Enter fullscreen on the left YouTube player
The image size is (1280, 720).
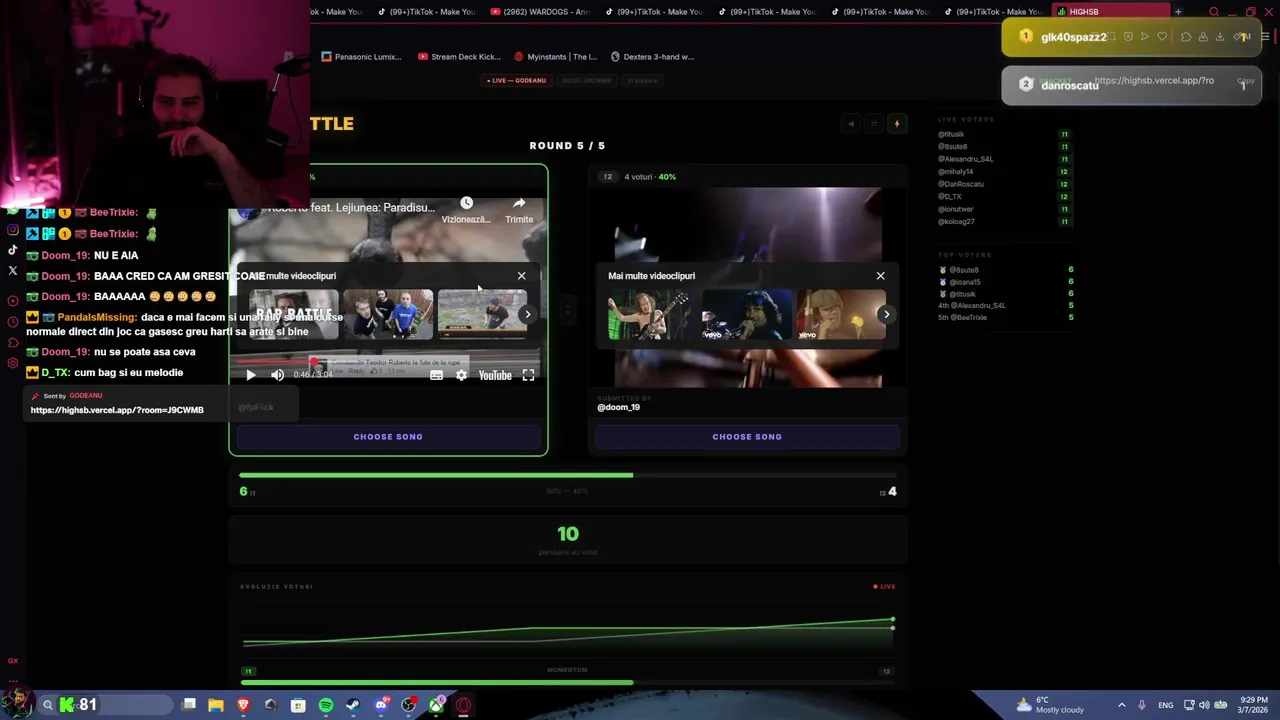(528, 375)
